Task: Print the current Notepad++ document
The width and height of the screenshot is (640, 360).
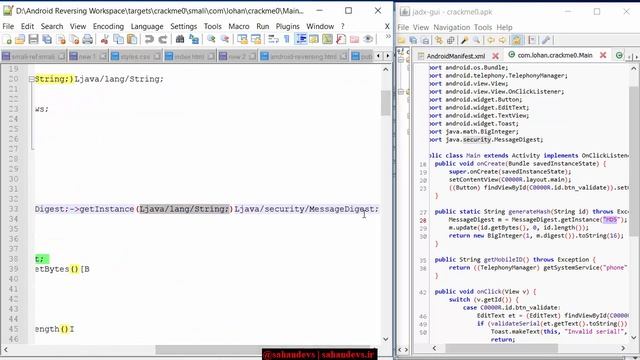Action: (x=88, y=39)
